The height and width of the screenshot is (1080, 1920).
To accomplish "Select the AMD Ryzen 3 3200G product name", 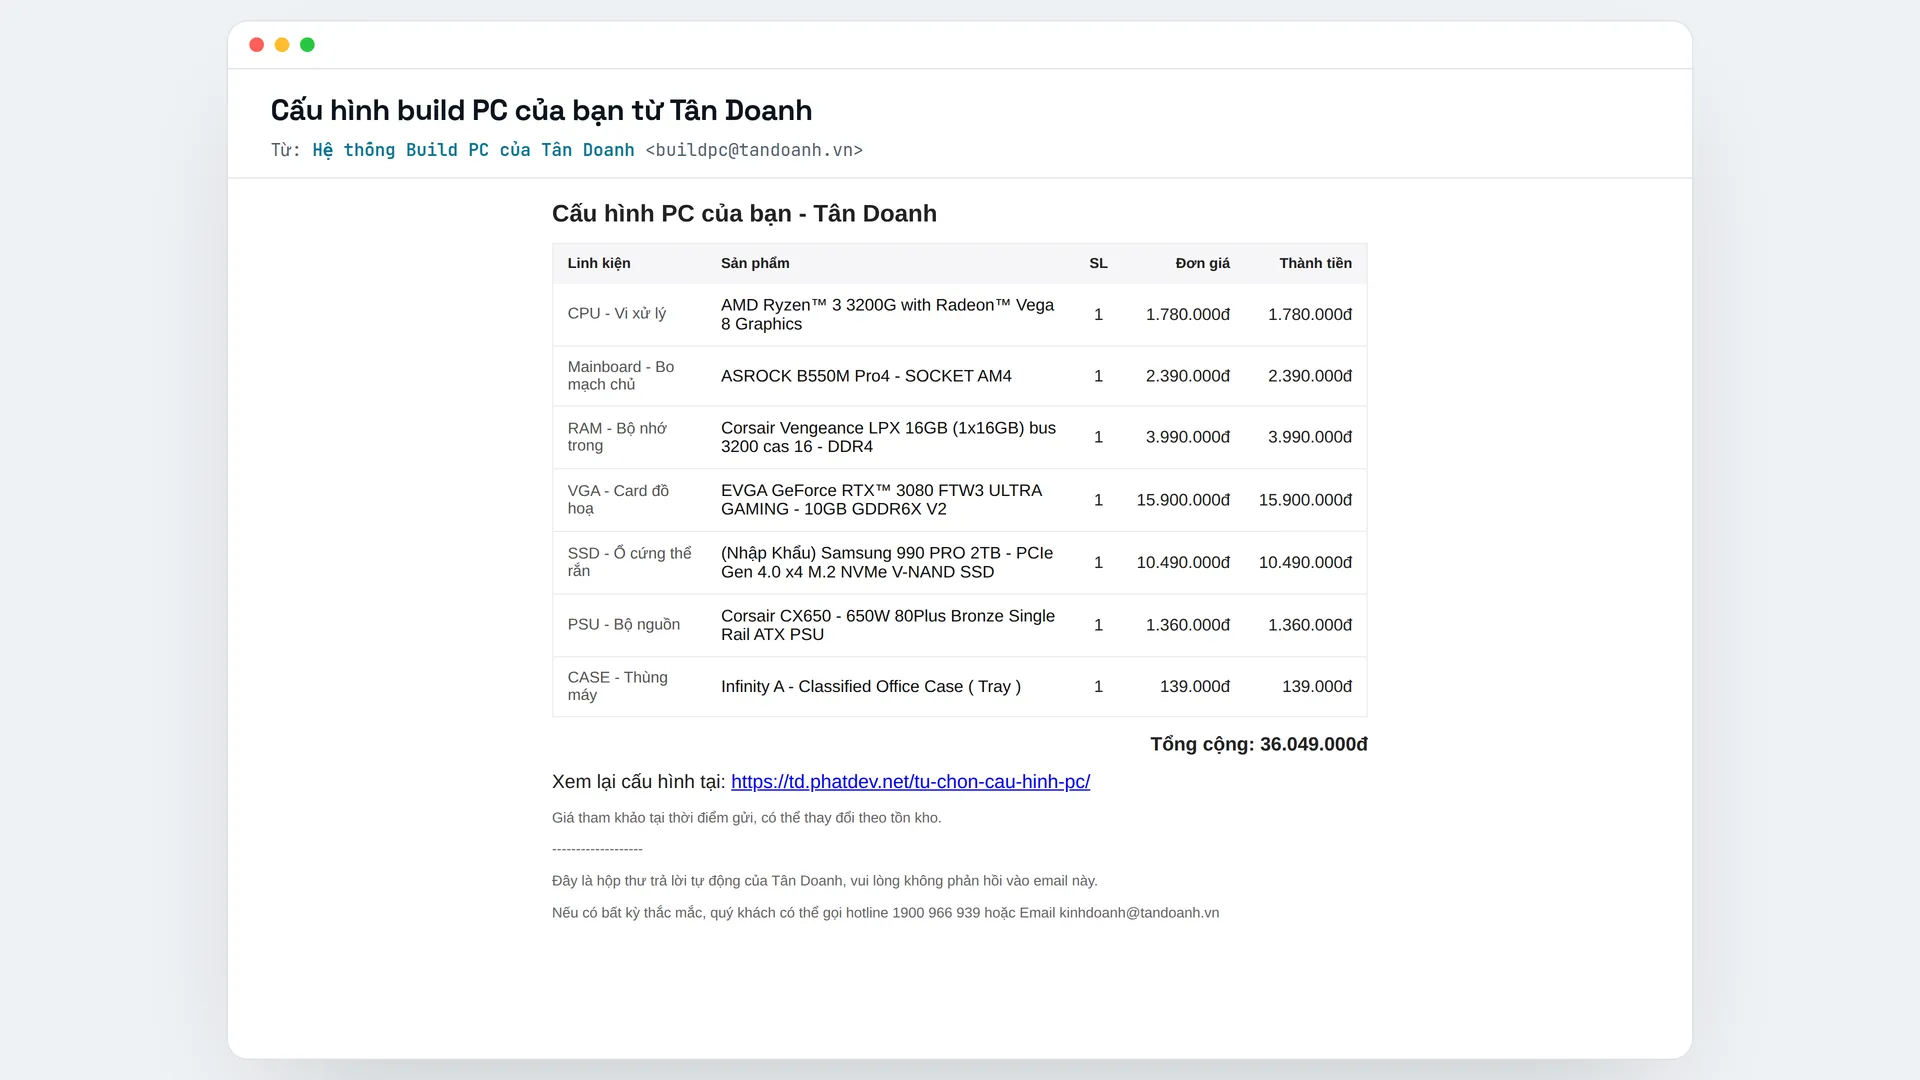I will 887,314.
